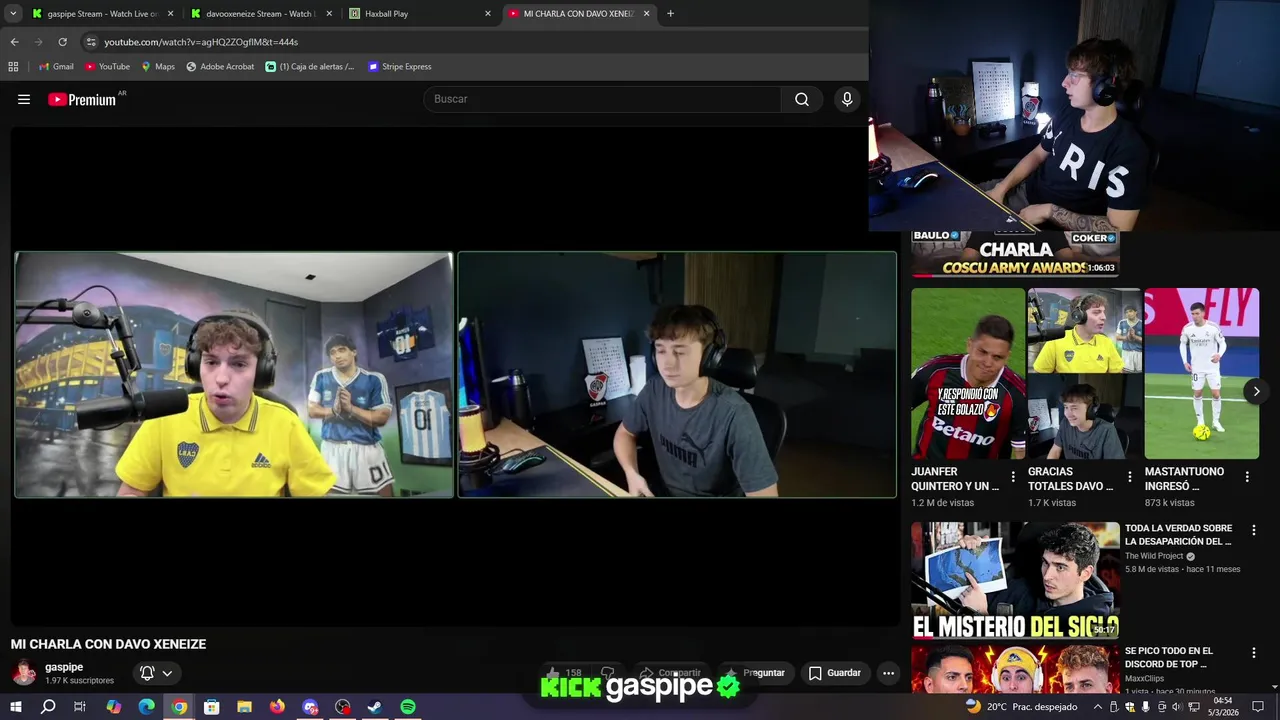Screen dimensions: 1280x720
Task: Save video with the Guardar button
Action: tap(835, 673)
